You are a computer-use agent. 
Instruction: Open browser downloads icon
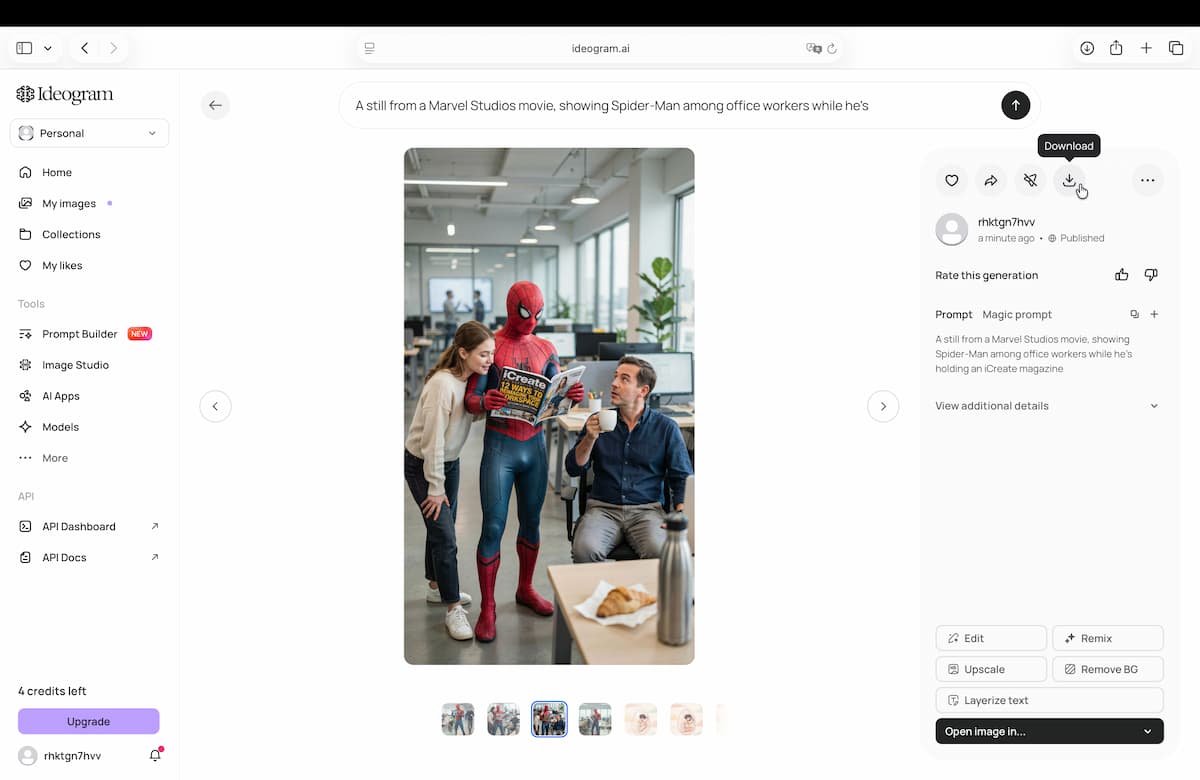click(x=1087, y=48)
